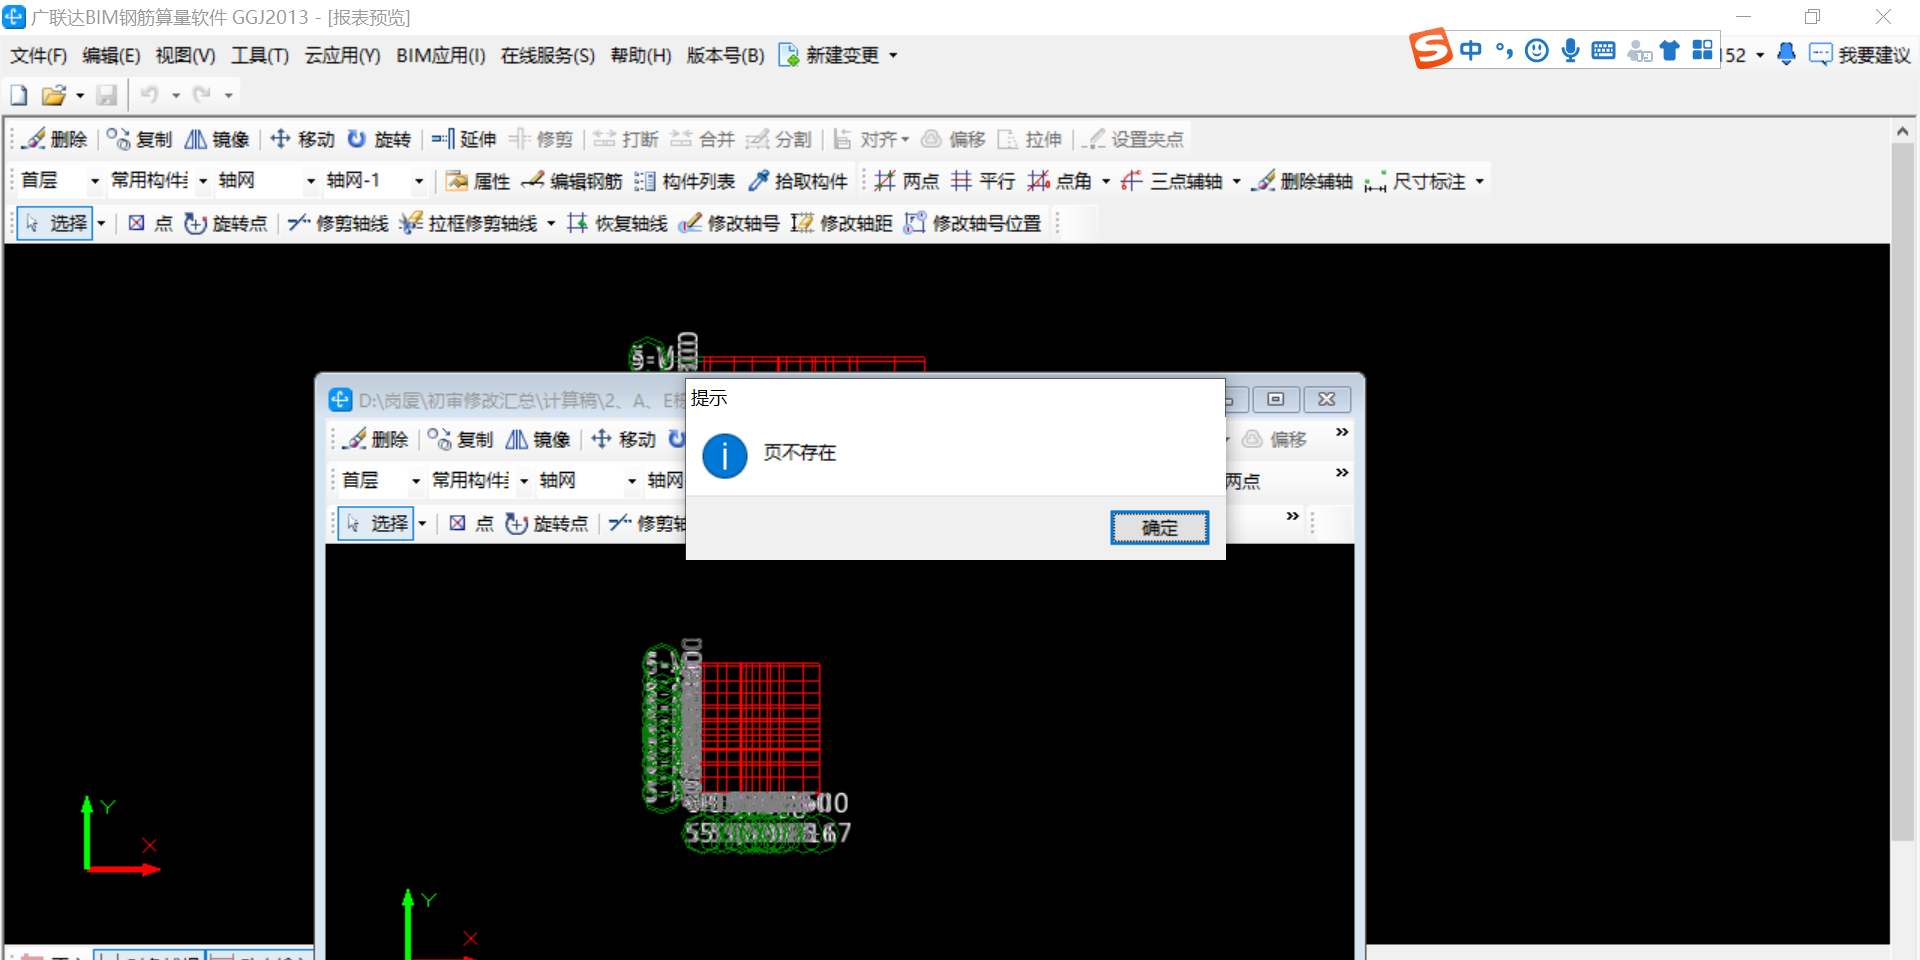The width and height of the screenshot is (1920, 960).
Task: Click 拾取构件 pick component tool
Action: [798, 181]
